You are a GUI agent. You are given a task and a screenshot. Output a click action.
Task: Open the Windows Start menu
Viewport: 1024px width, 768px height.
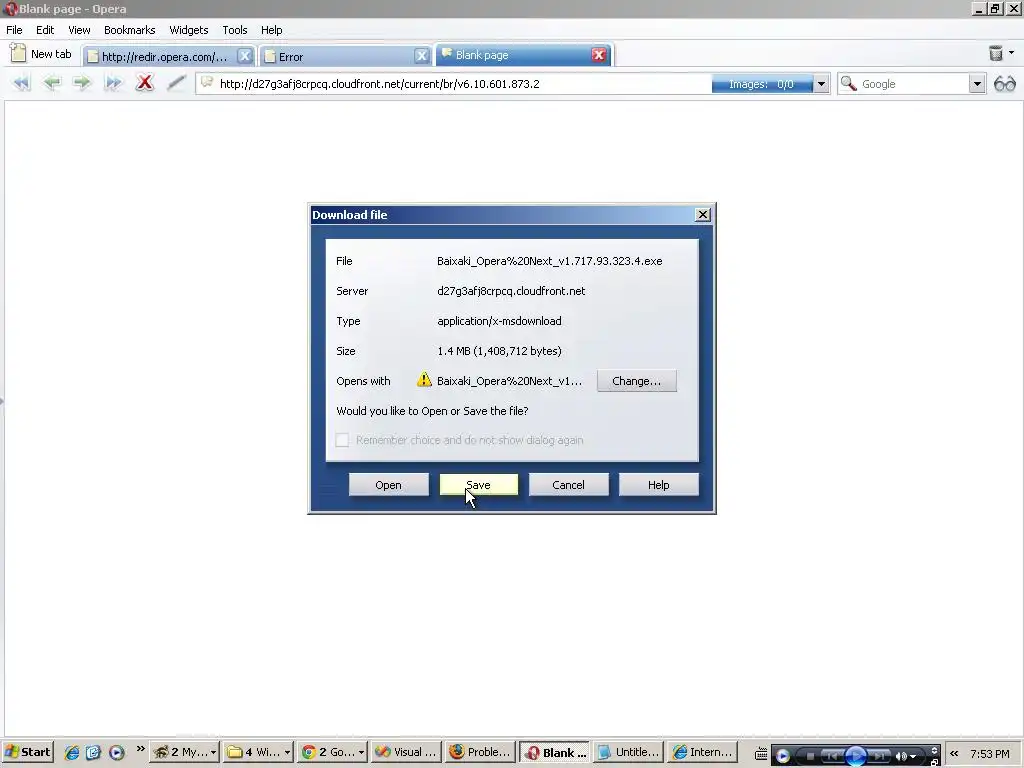27,752
